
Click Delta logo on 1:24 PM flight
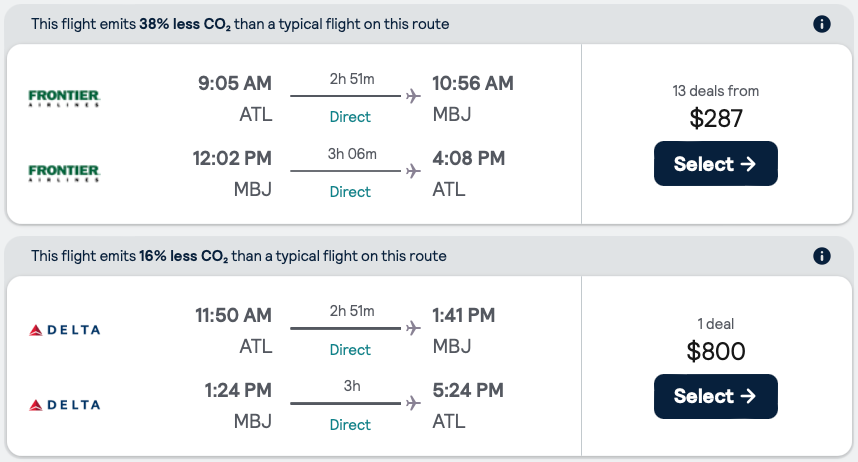pos(65,405)
